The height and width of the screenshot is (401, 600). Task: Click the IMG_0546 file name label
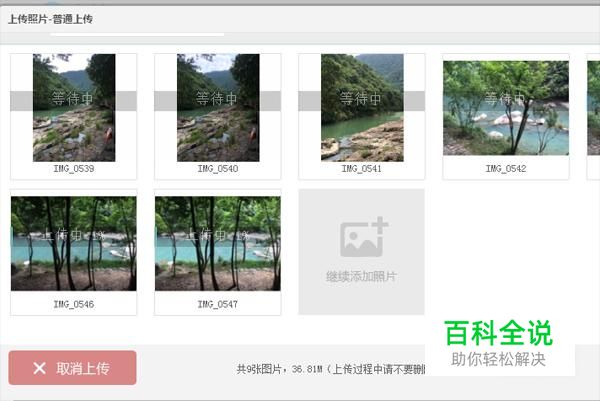coord(74,305)
